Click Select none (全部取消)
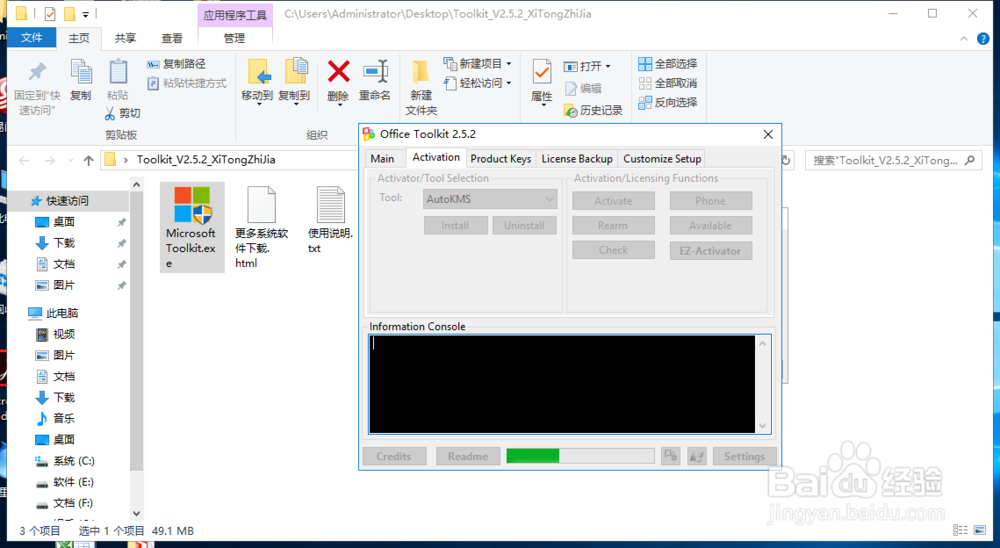Screen dimensions: 1000x548 [x=668, y=83]
